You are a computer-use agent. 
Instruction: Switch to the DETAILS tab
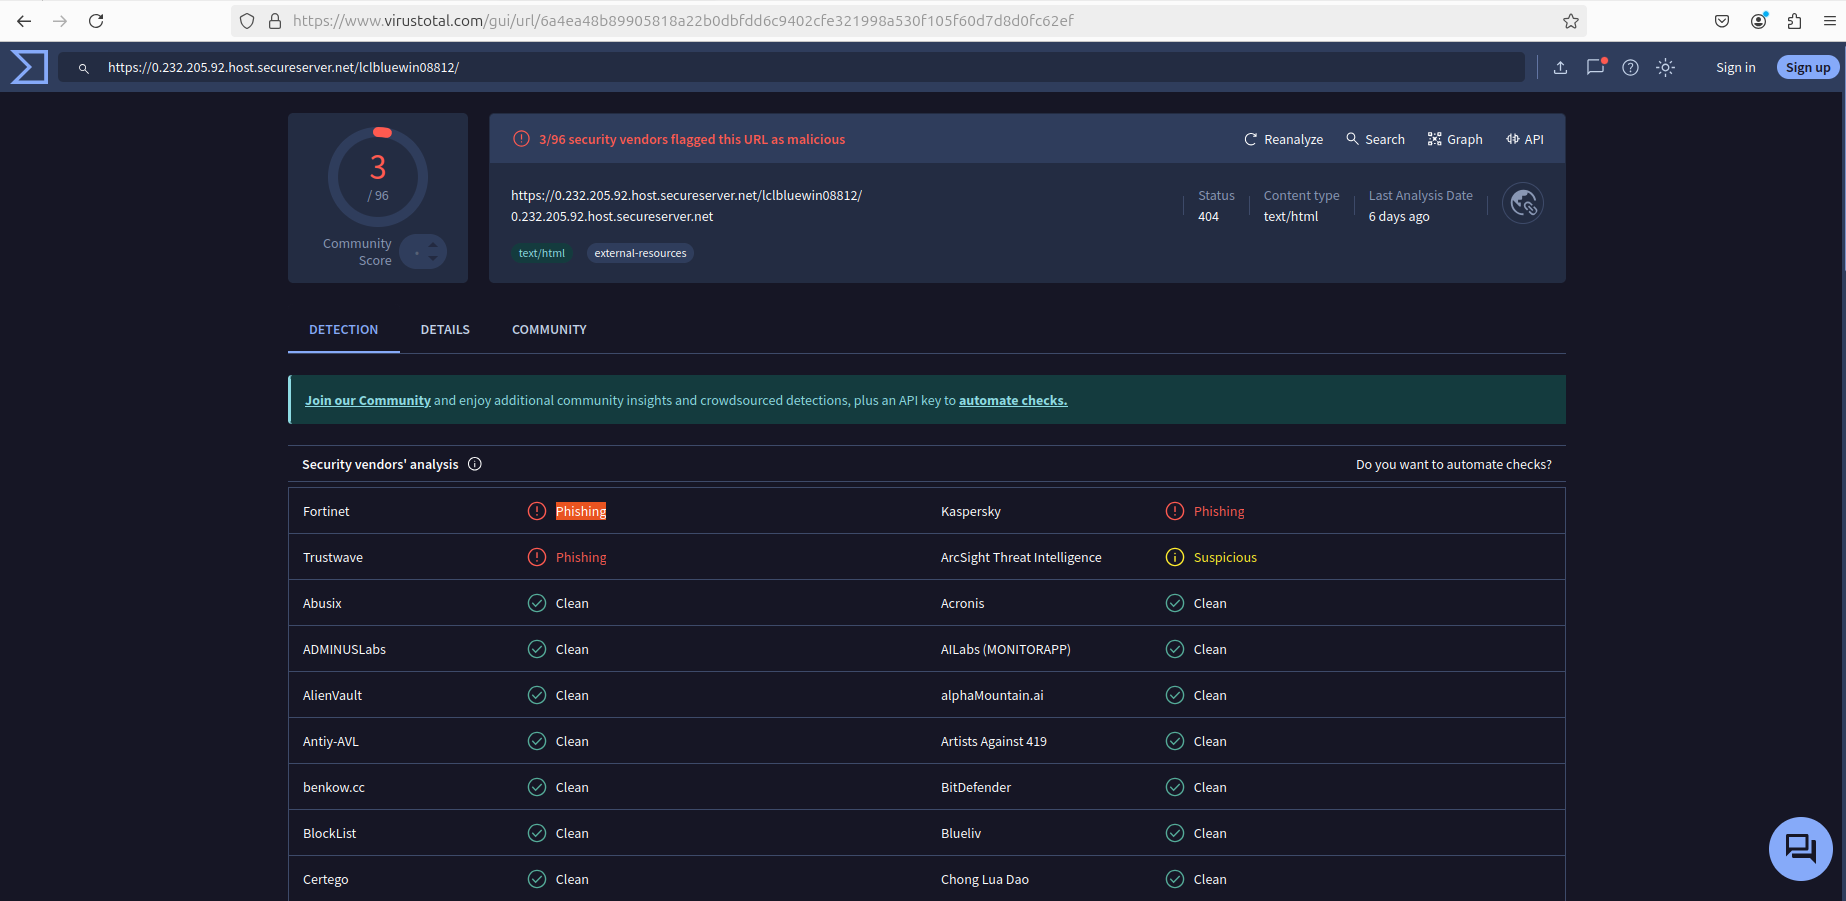pyautogui.click(x=445, y=330)
